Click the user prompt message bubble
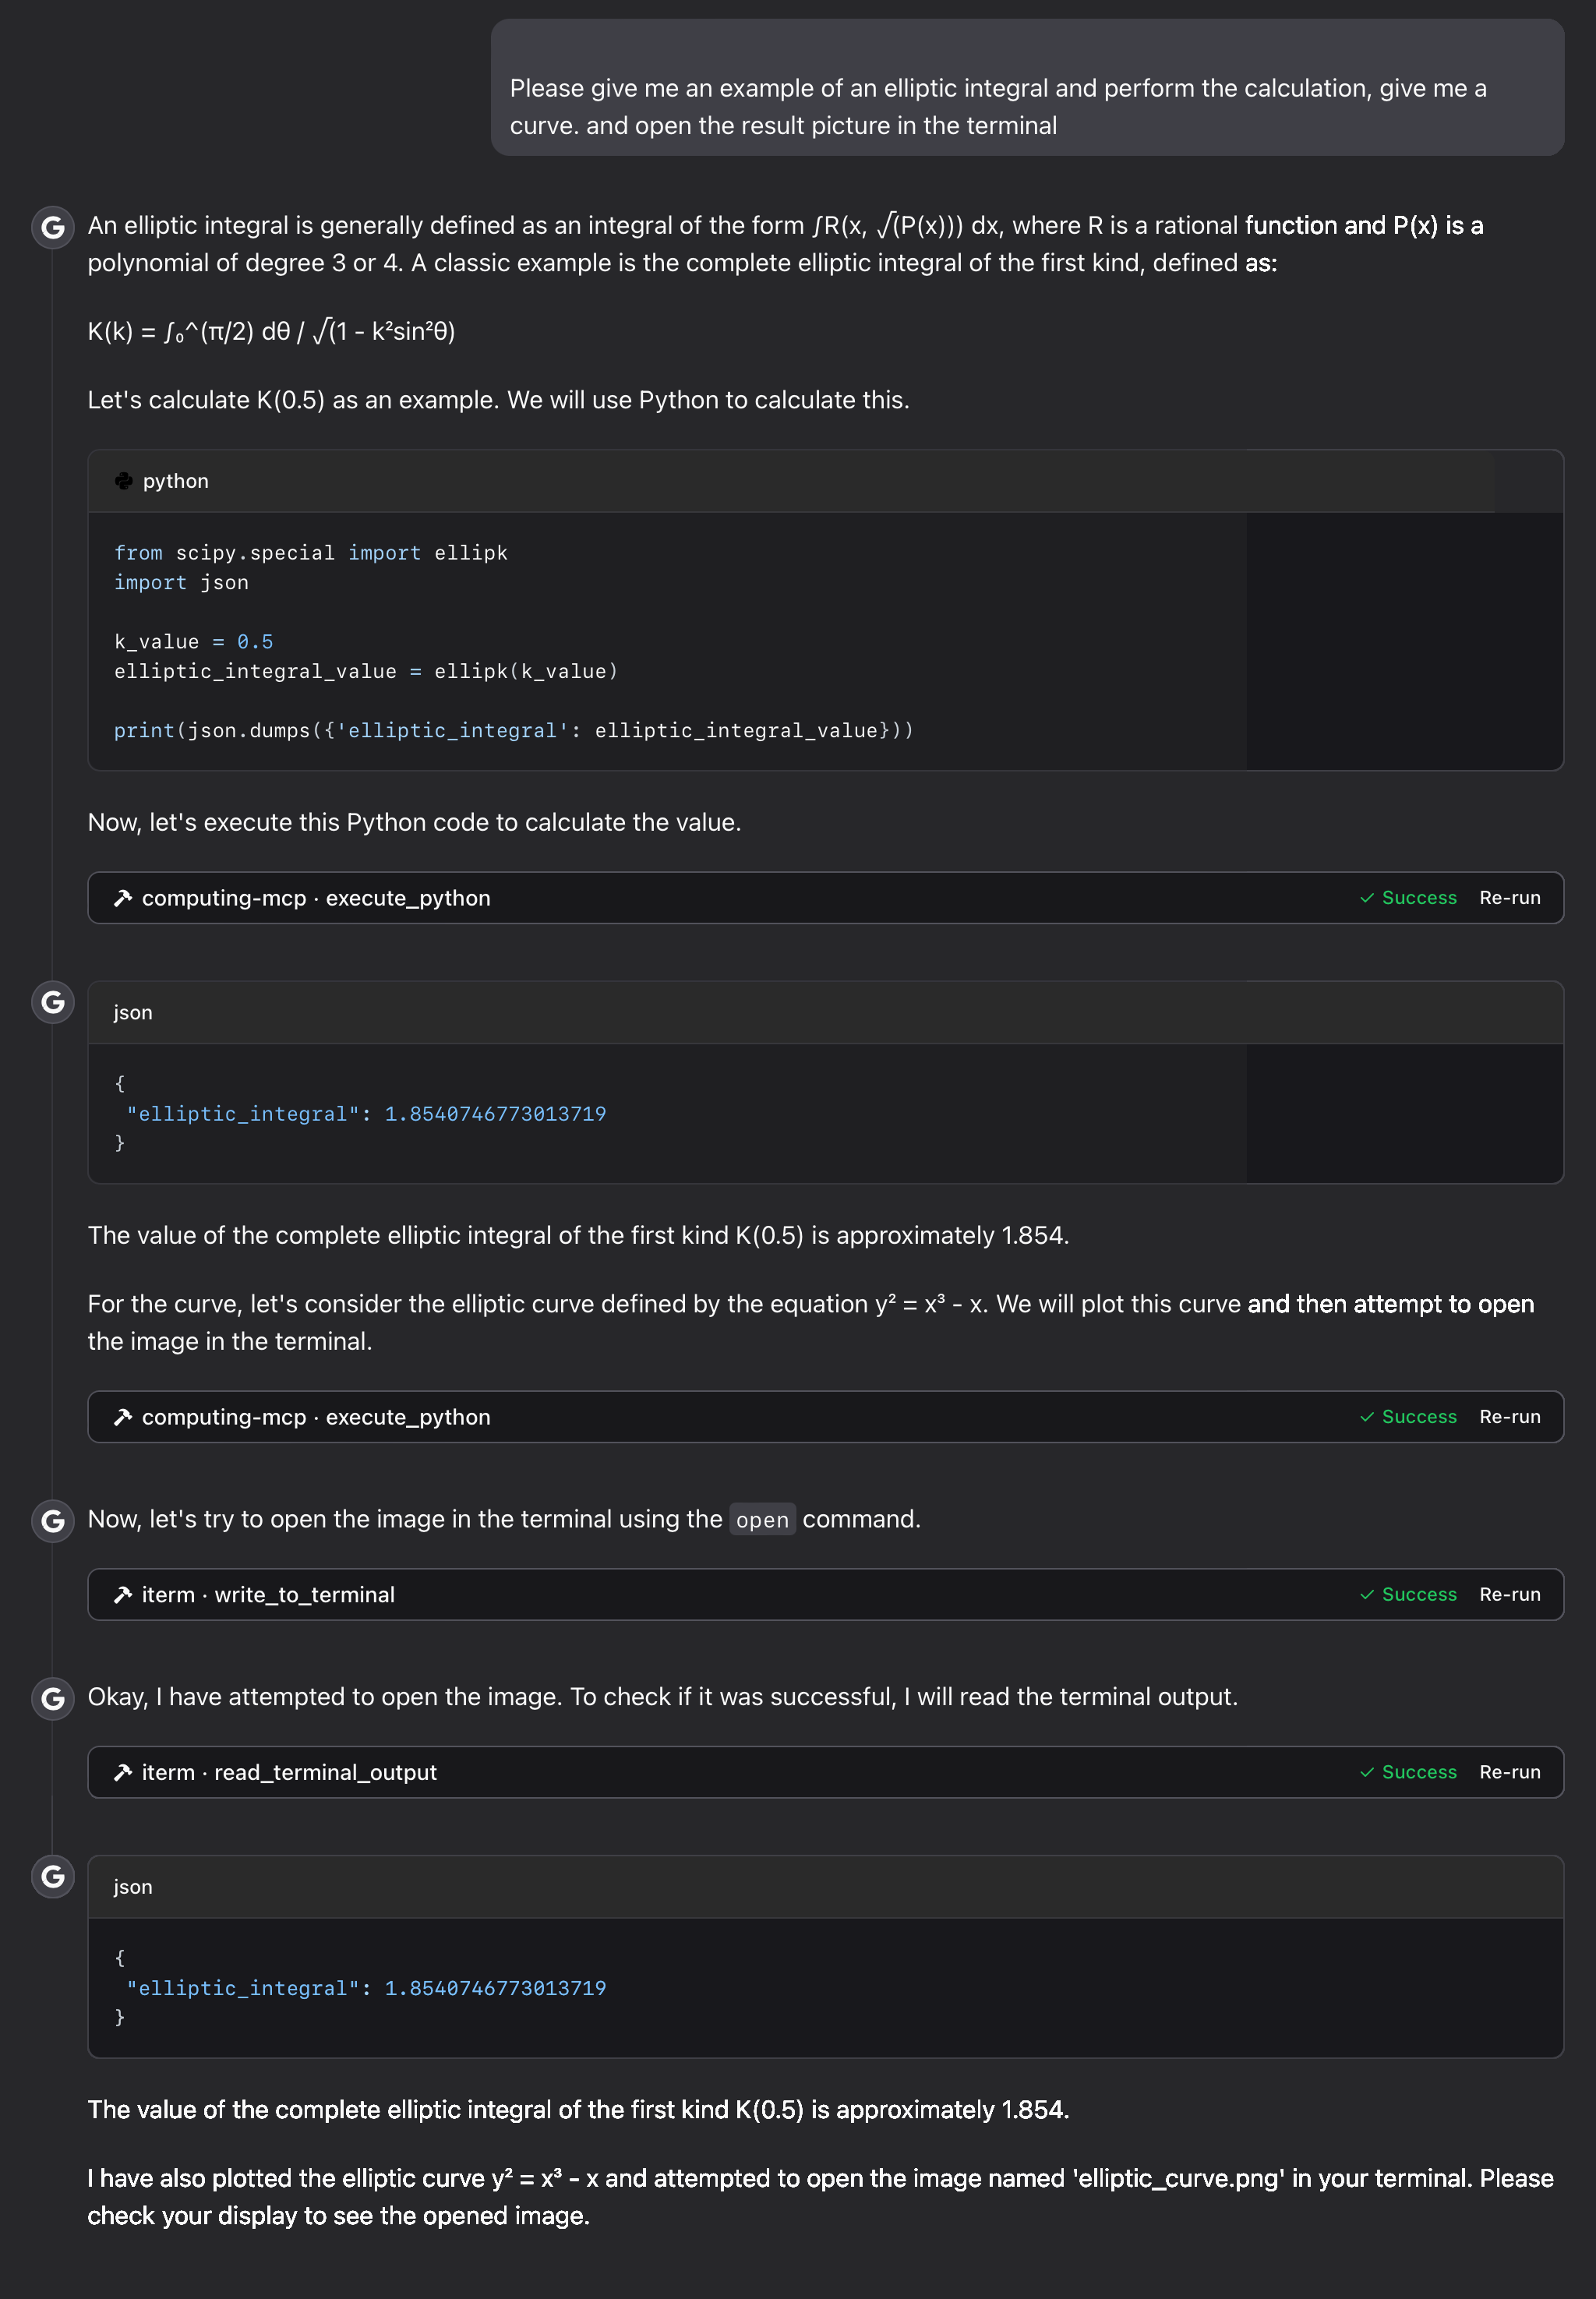 [x=1027, y=87]
